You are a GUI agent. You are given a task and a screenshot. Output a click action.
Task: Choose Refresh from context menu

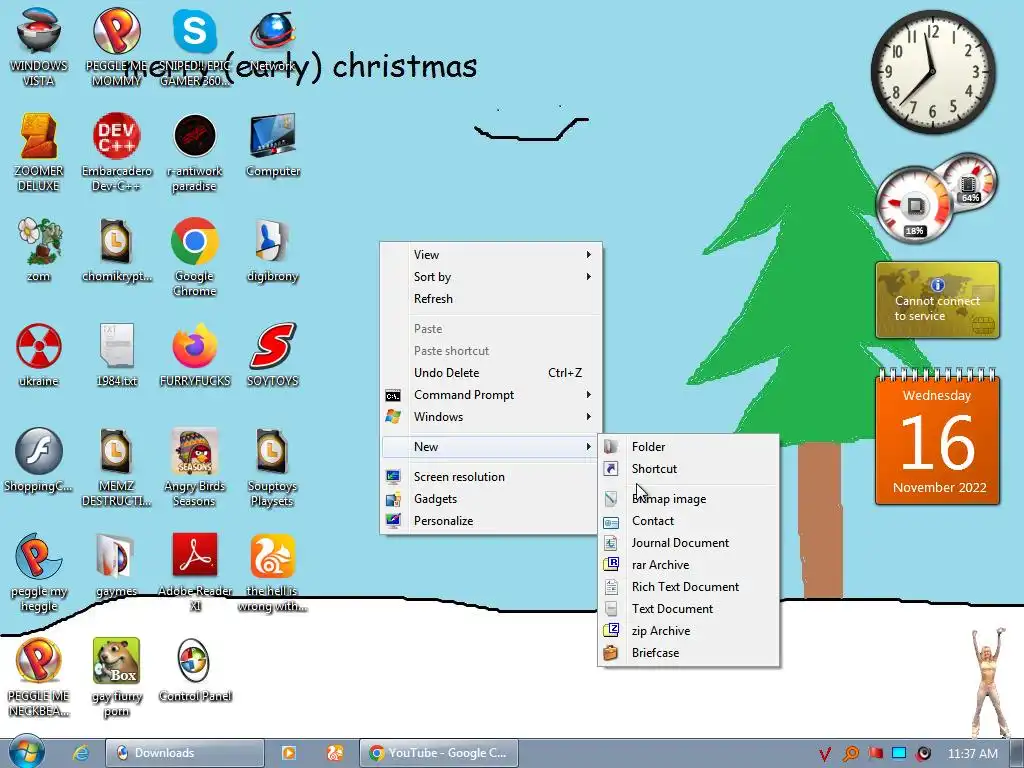491,298
